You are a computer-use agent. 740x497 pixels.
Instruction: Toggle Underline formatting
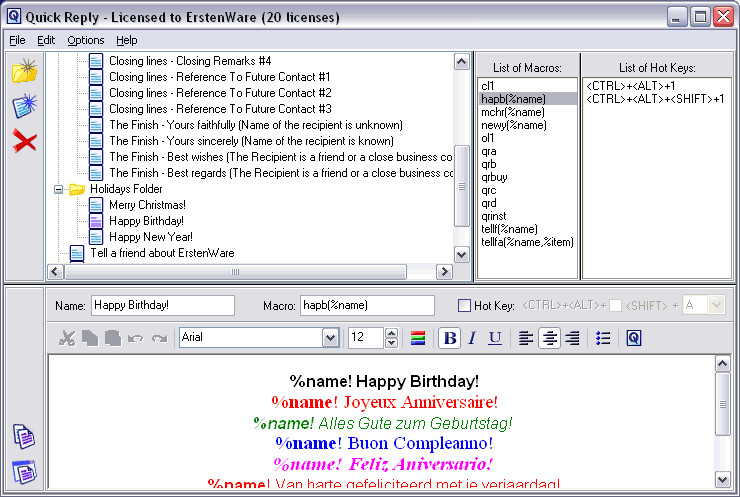point(495,338)
